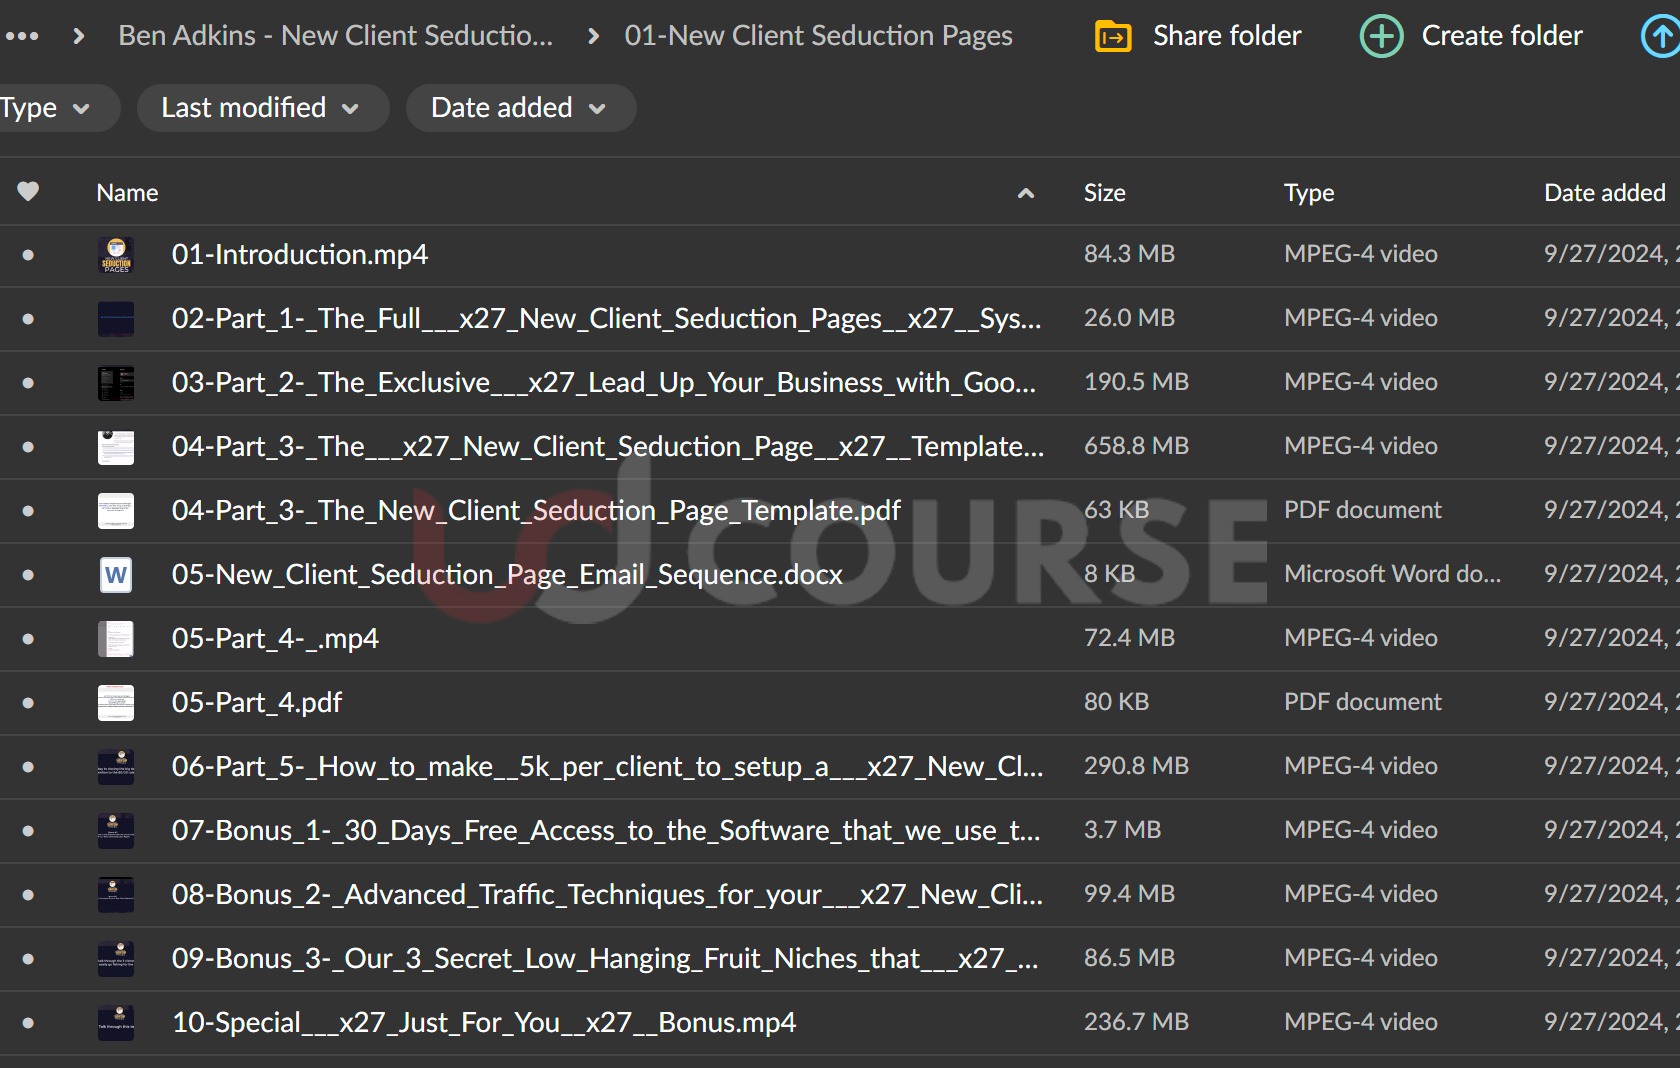
Task: Toggle favorite dot for 06-Part_5 video
Action: coord(28,767)
